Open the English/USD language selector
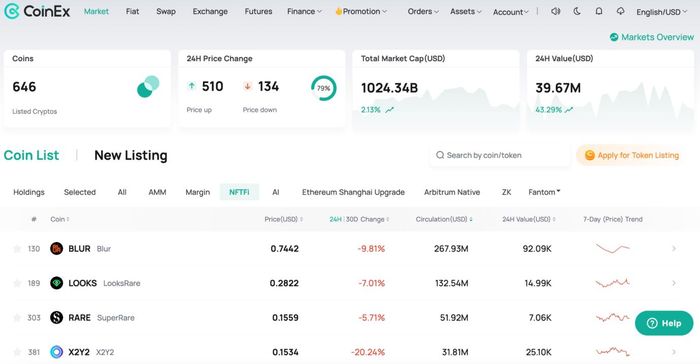700x364 pixels. pyautogui.click(x=662, y=12)
